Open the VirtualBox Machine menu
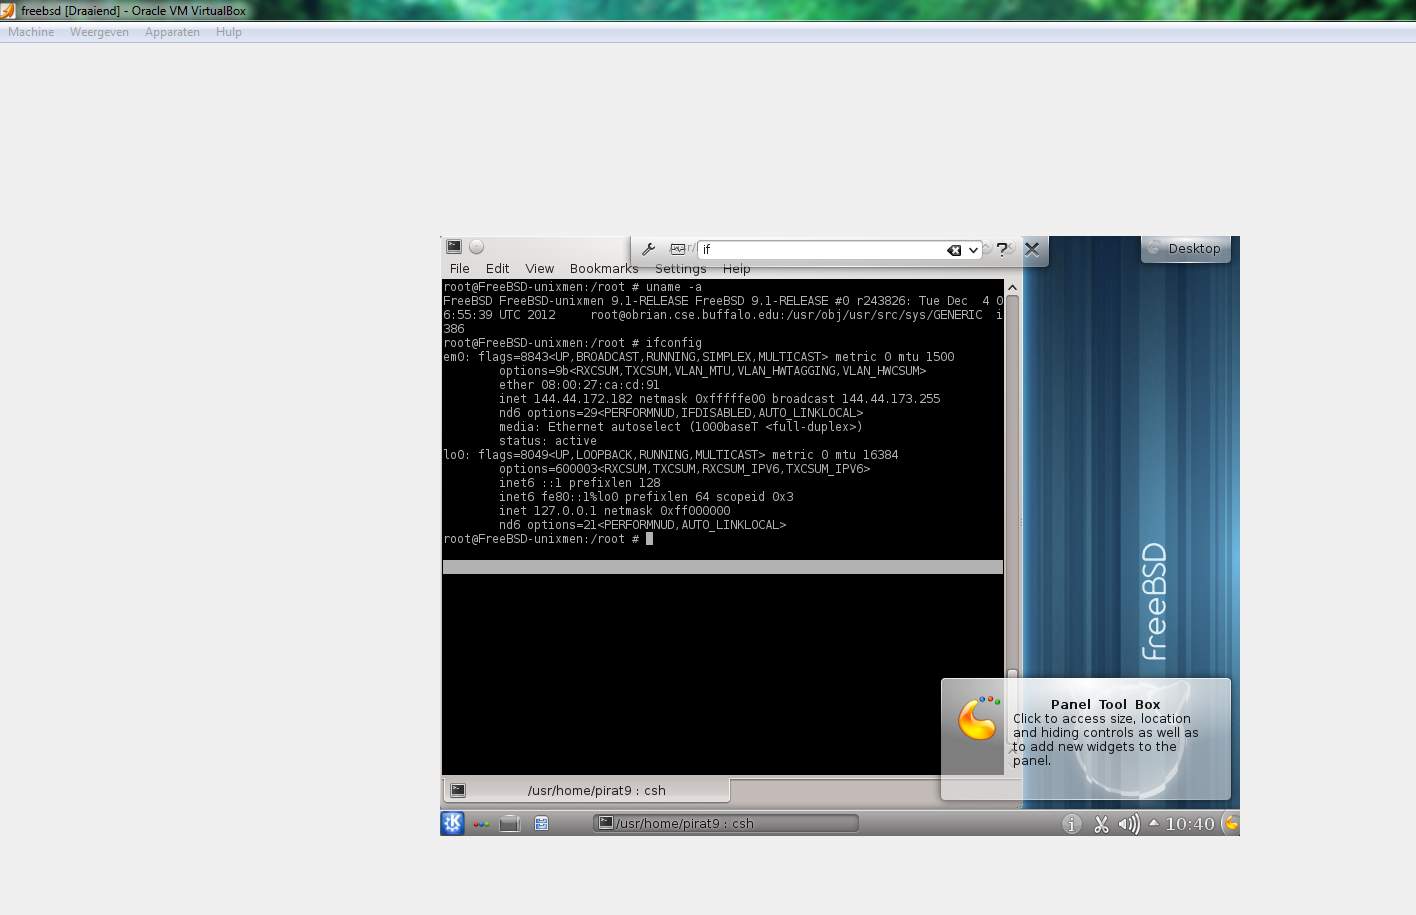Image resolution: width=1416 pixels, height=915 pixels. tap(31, 32)
